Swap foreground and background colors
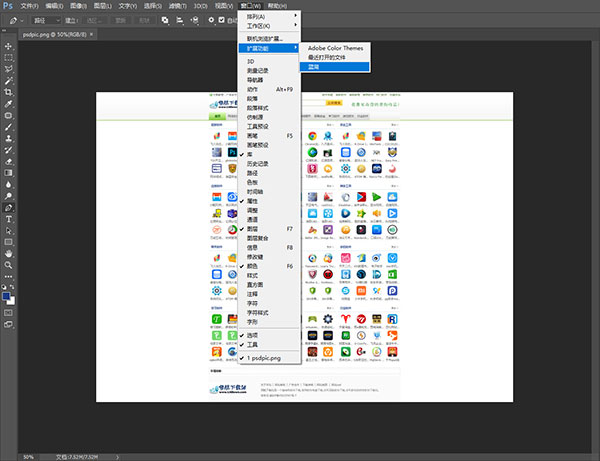The image size is (600, 461). pos(12,287)
